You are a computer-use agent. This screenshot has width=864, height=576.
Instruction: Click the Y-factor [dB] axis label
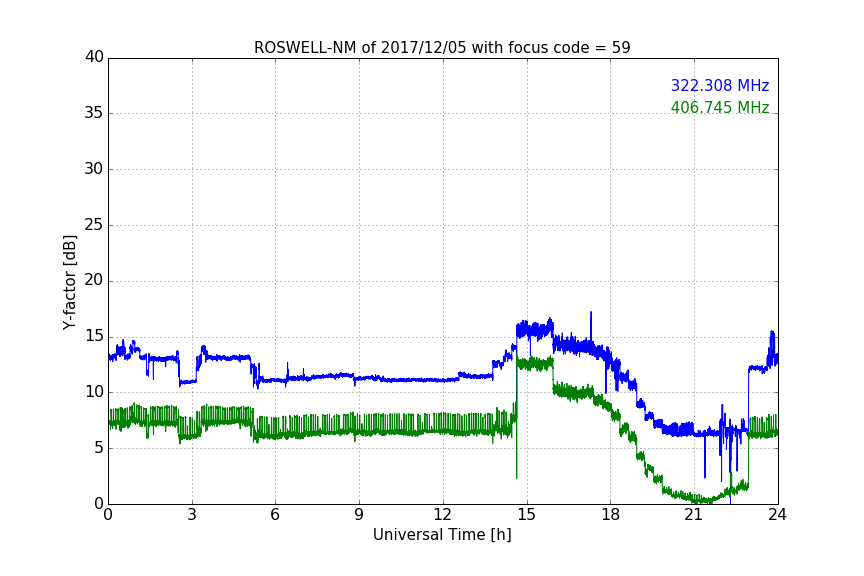(x=69, y=283)
